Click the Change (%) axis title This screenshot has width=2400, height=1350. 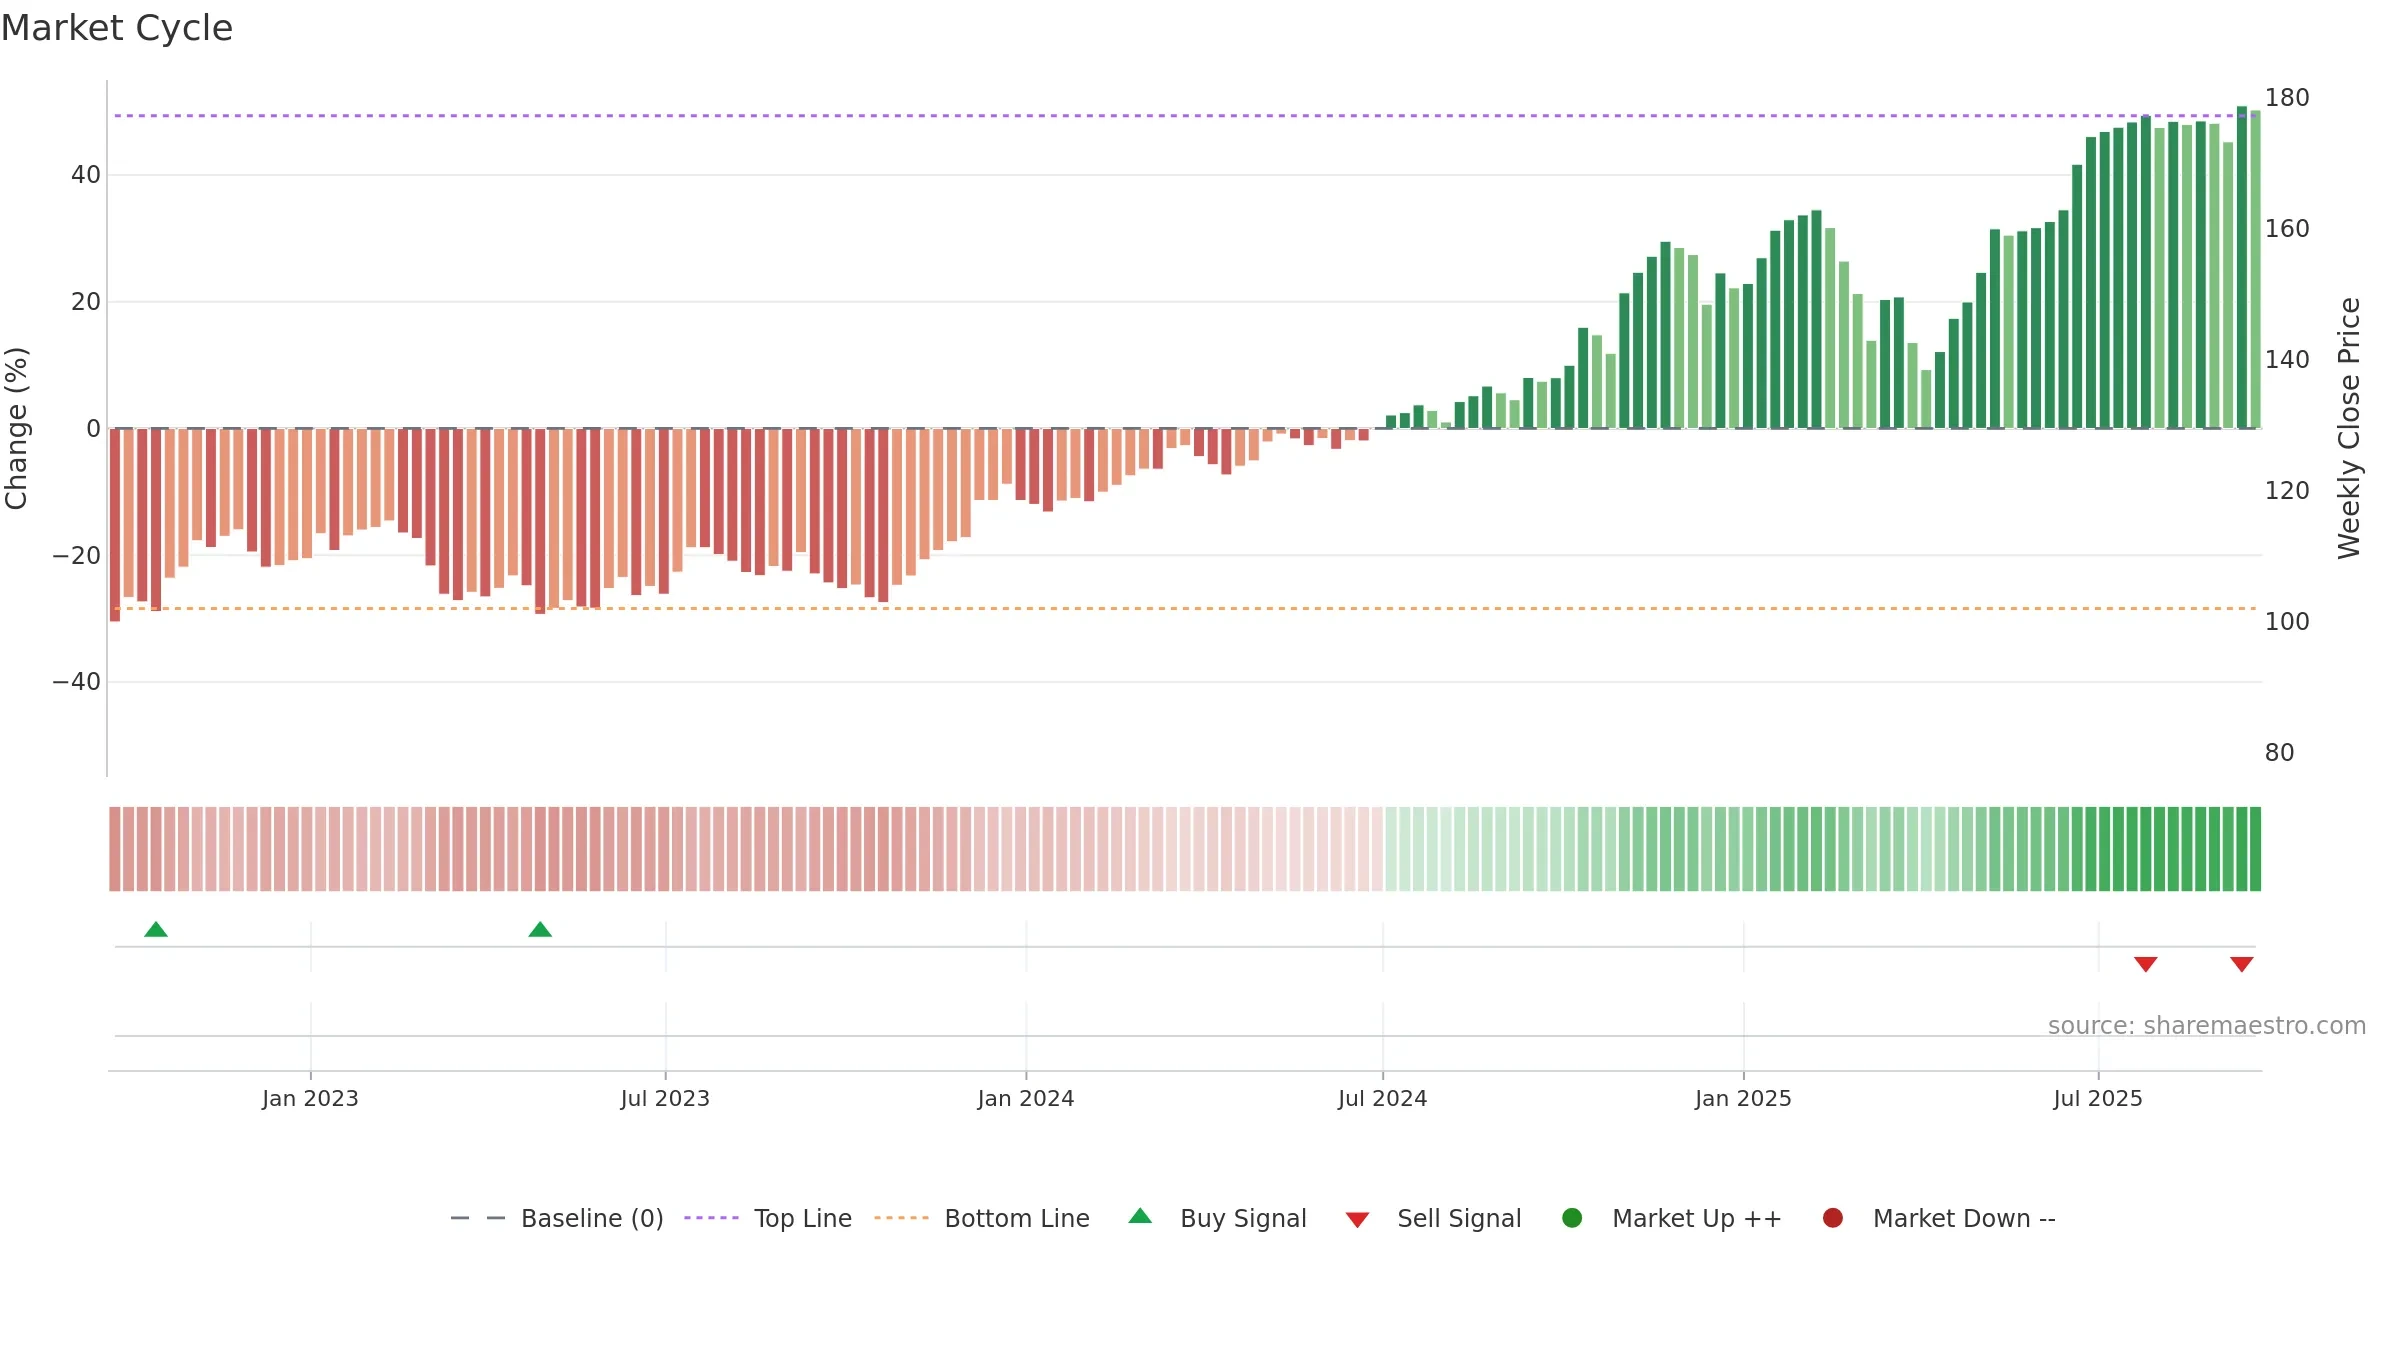click(x=17, y=428)
